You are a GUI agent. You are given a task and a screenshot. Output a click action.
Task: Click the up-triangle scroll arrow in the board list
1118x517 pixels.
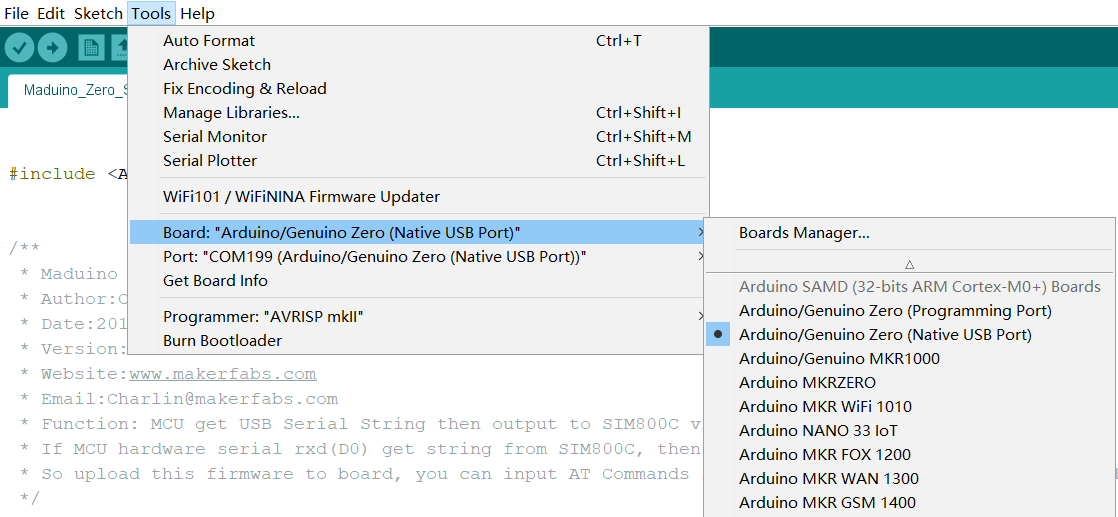click(x=910, y=264)
